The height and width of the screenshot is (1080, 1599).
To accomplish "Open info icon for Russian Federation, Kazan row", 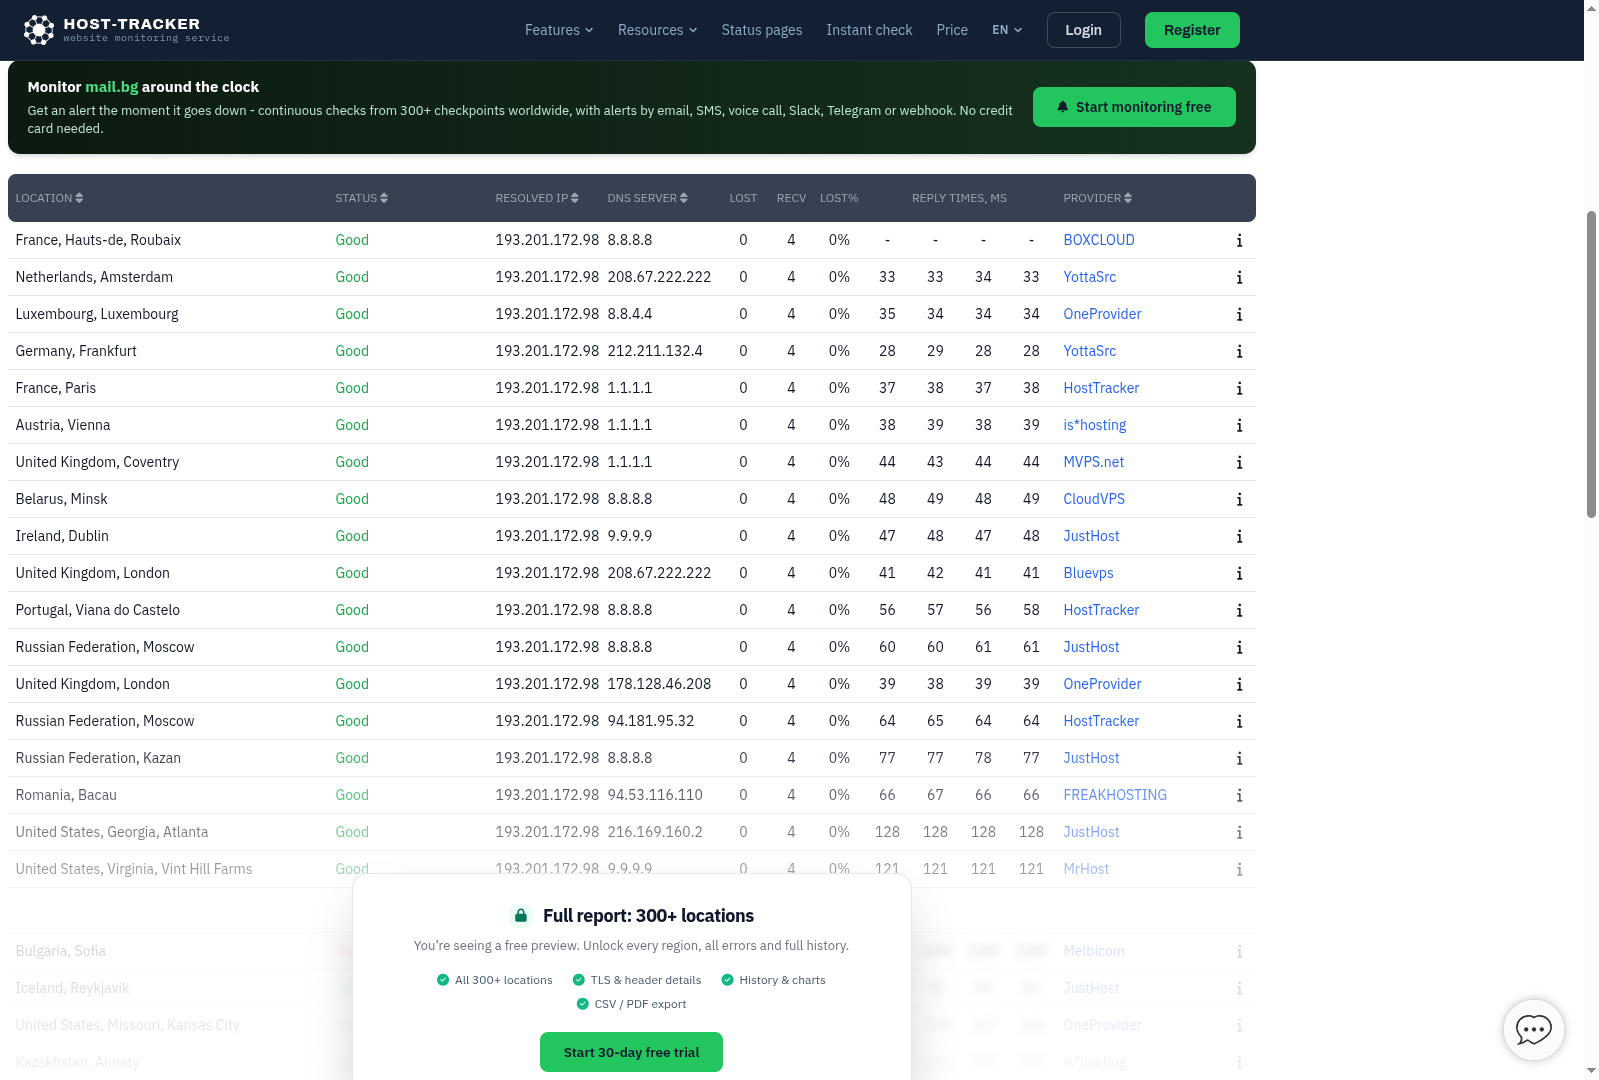I will point(1239,758).
